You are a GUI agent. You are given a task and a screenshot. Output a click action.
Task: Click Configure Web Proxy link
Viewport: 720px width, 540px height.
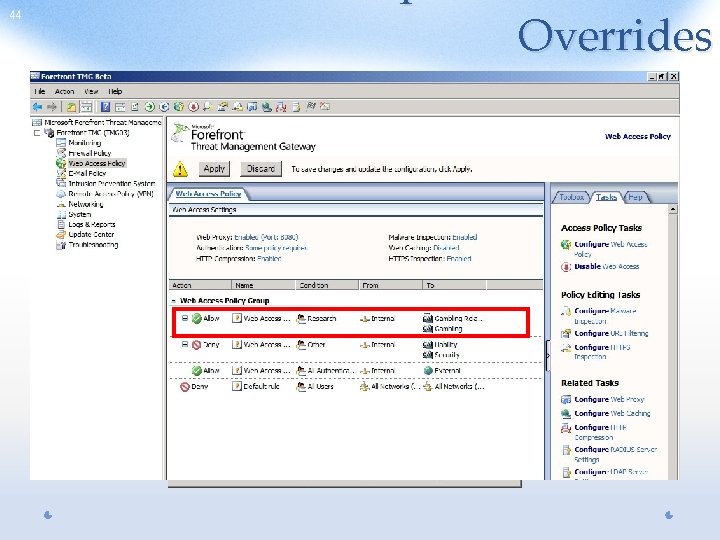pyautogui.click(x=609, y=399)
